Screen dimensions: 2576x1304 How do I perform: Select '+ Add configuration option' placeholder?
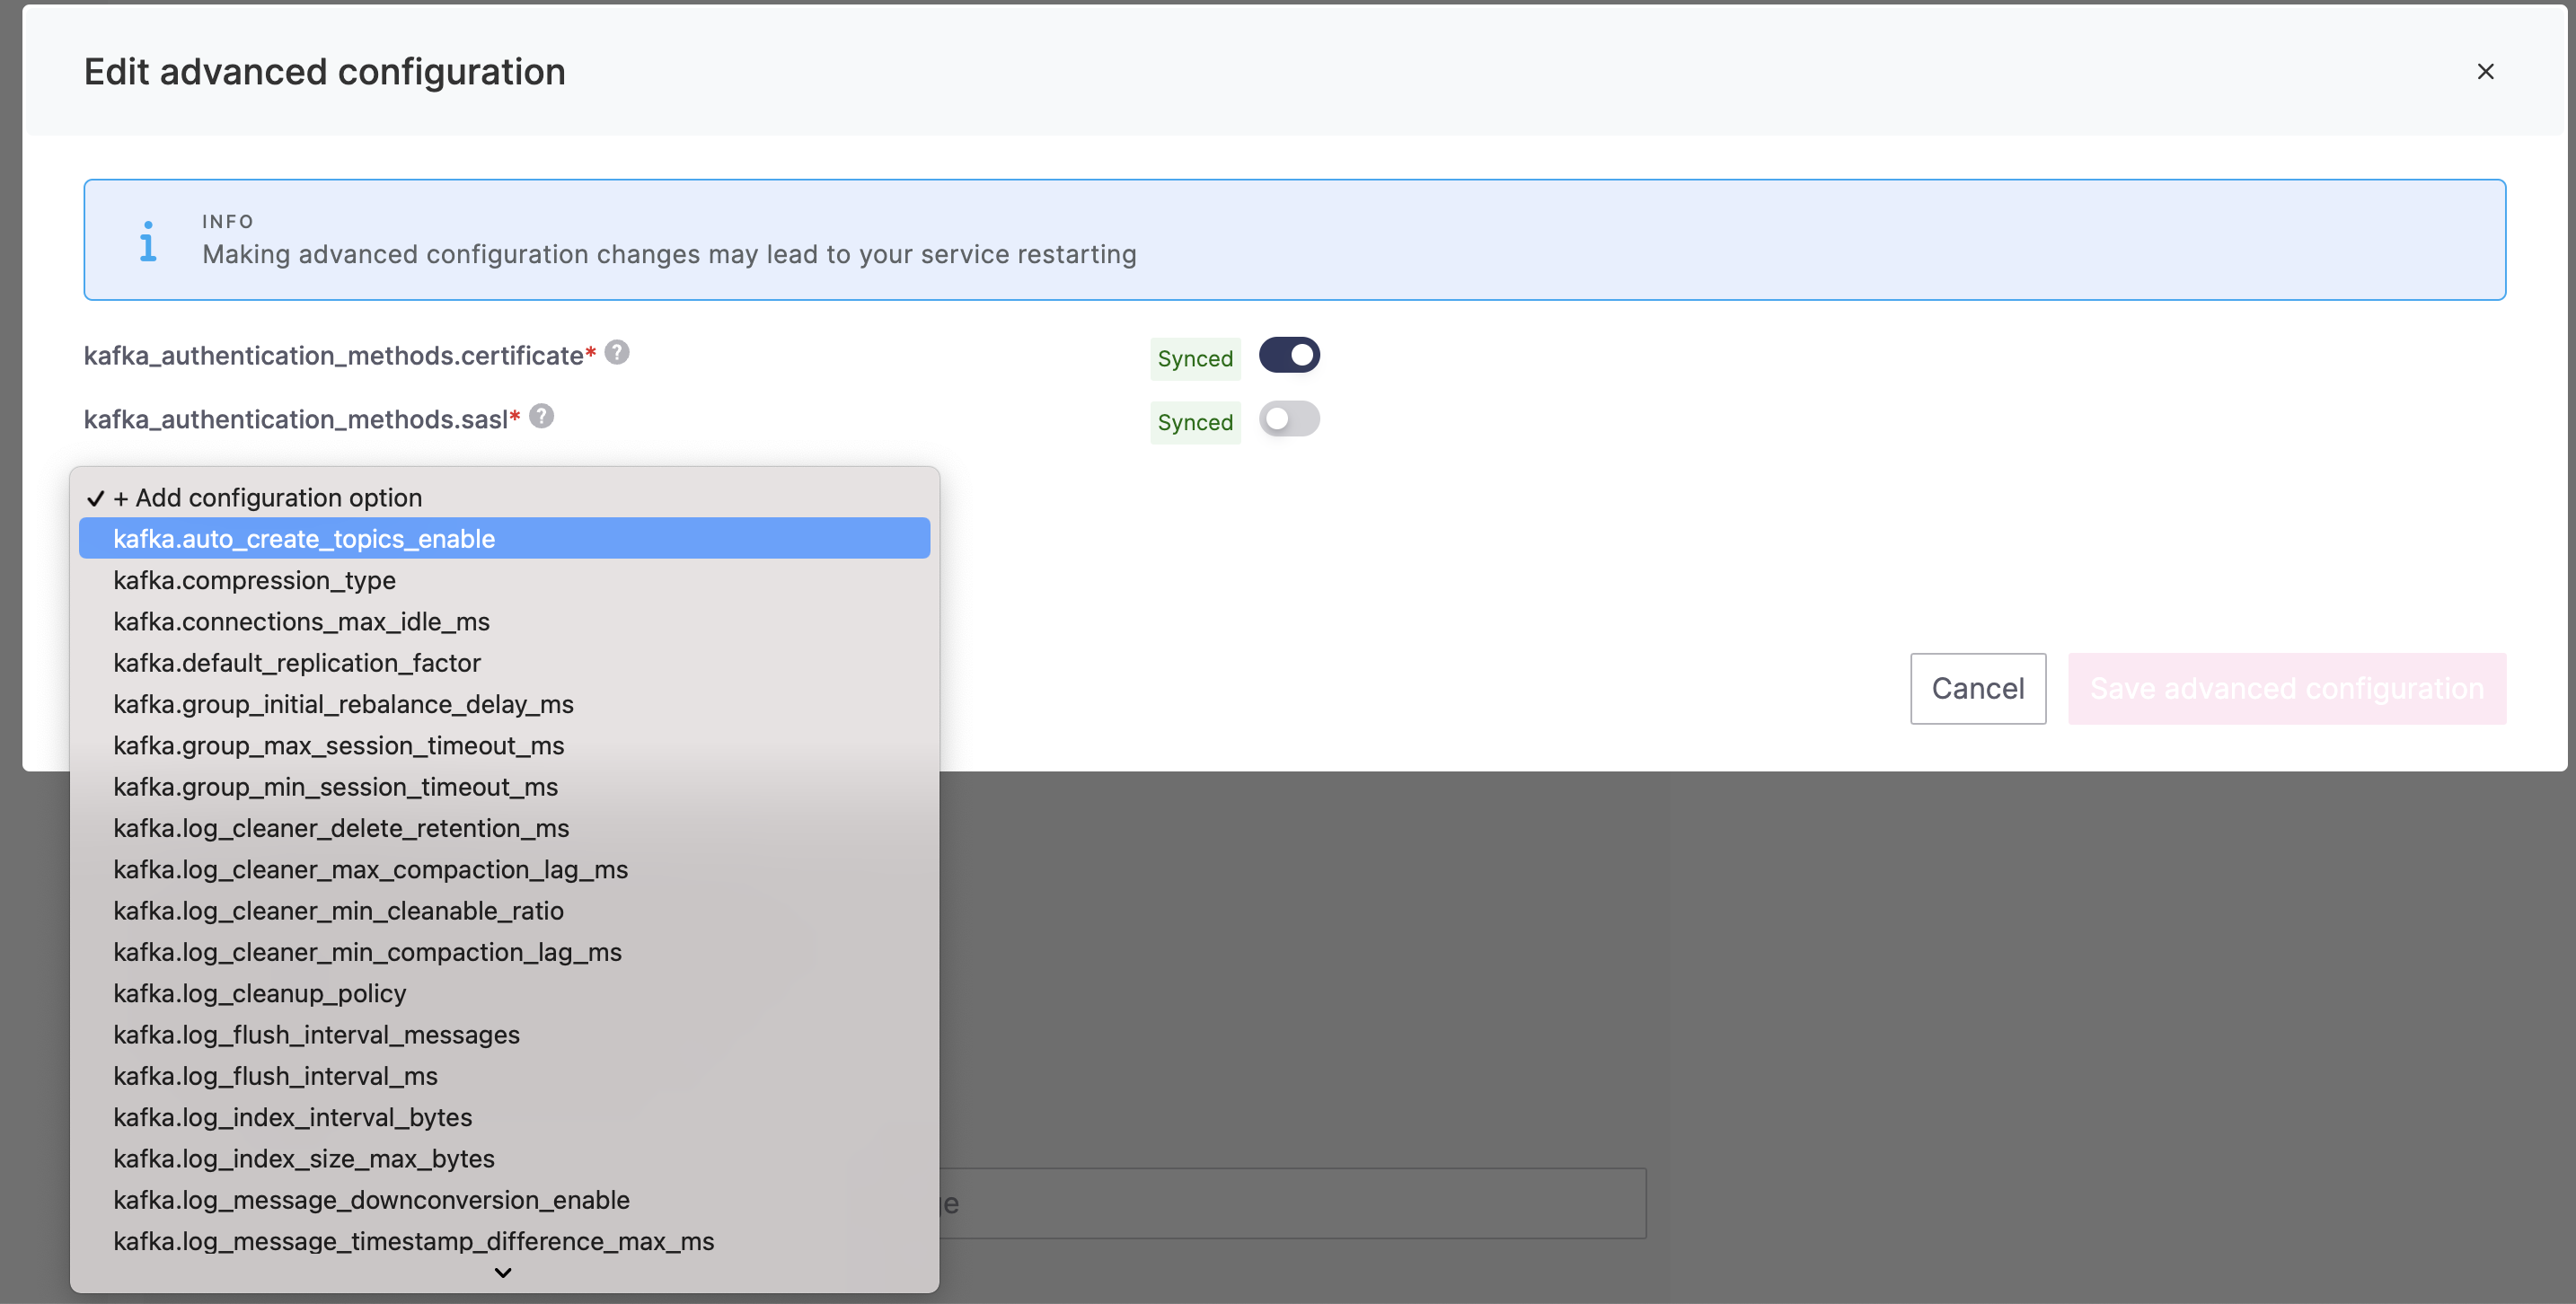[x=267, y=498]
